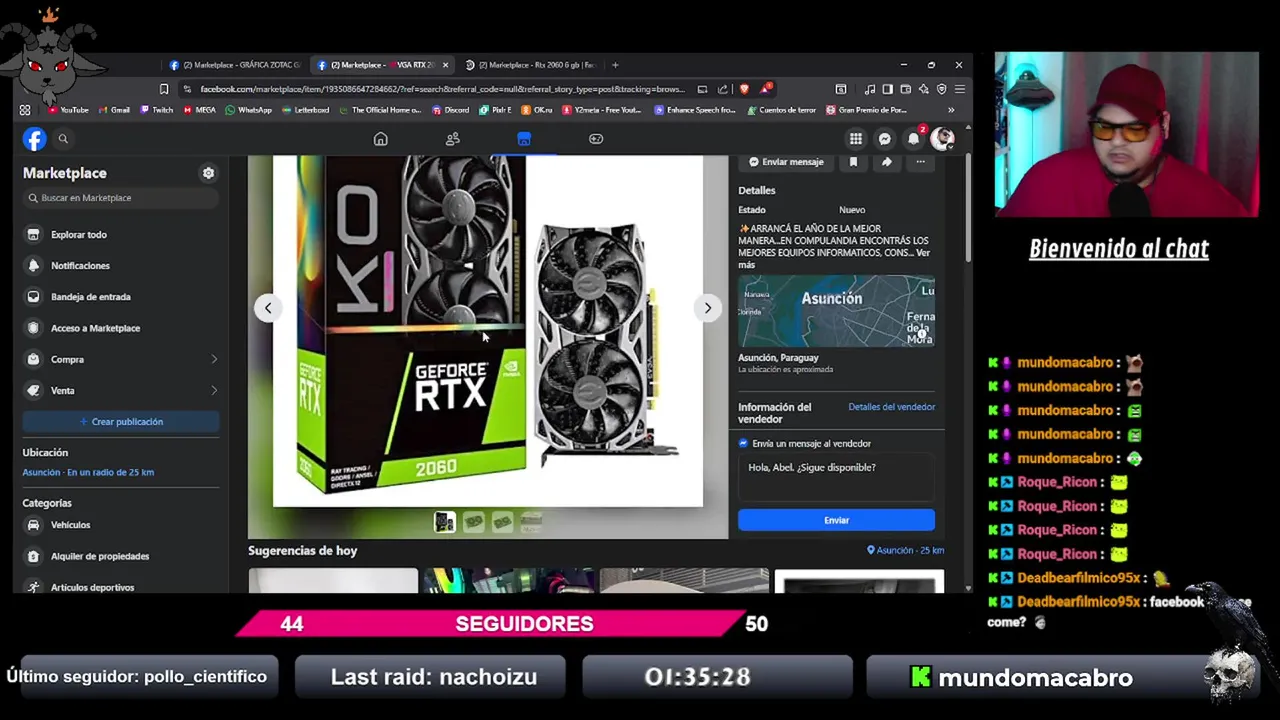1280x720 pixels.
Task: Show previous product photo arrow
Action: (268, 308)
